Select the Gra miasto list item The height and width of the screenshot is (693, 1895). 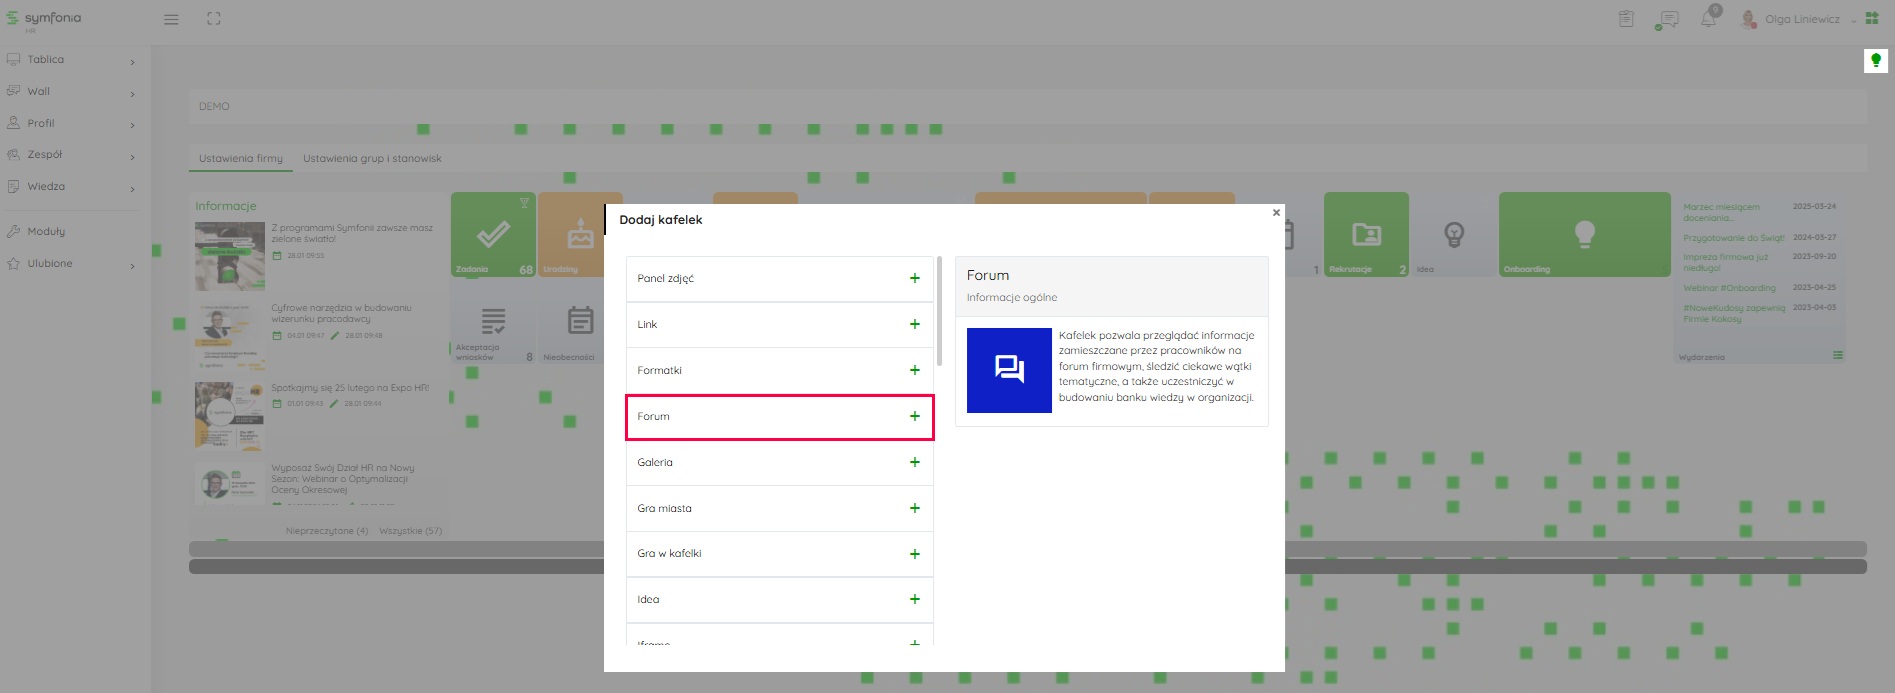tap(760, 508)
